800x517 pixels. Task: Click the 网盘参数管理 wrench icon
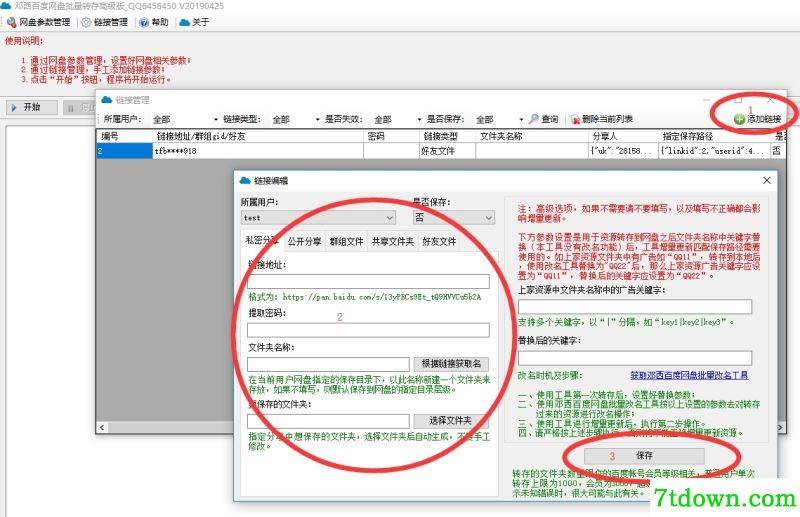pos(12,22)
